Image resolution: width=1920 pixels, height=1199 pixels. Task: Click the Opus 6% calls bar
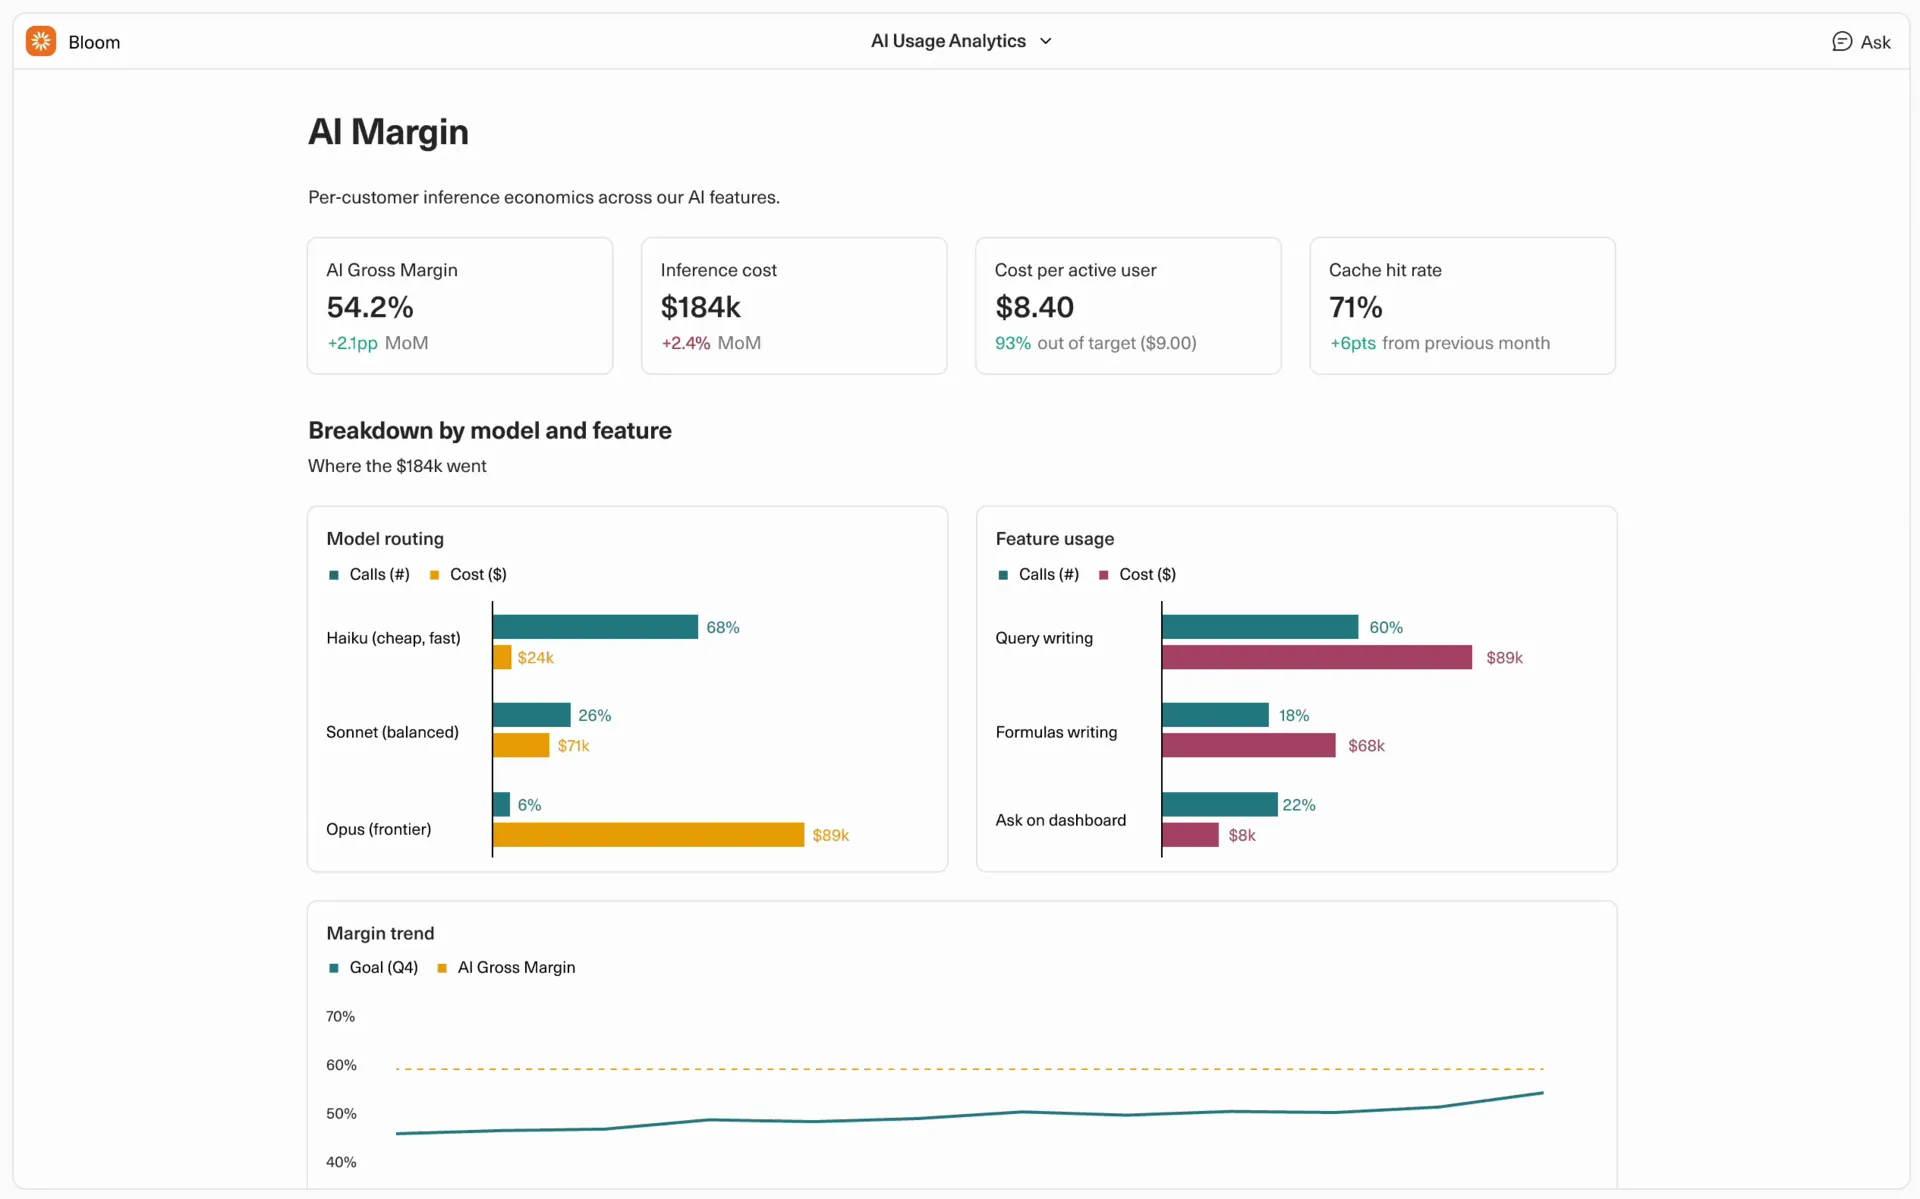pyautogui.click(x=501, y=804)
